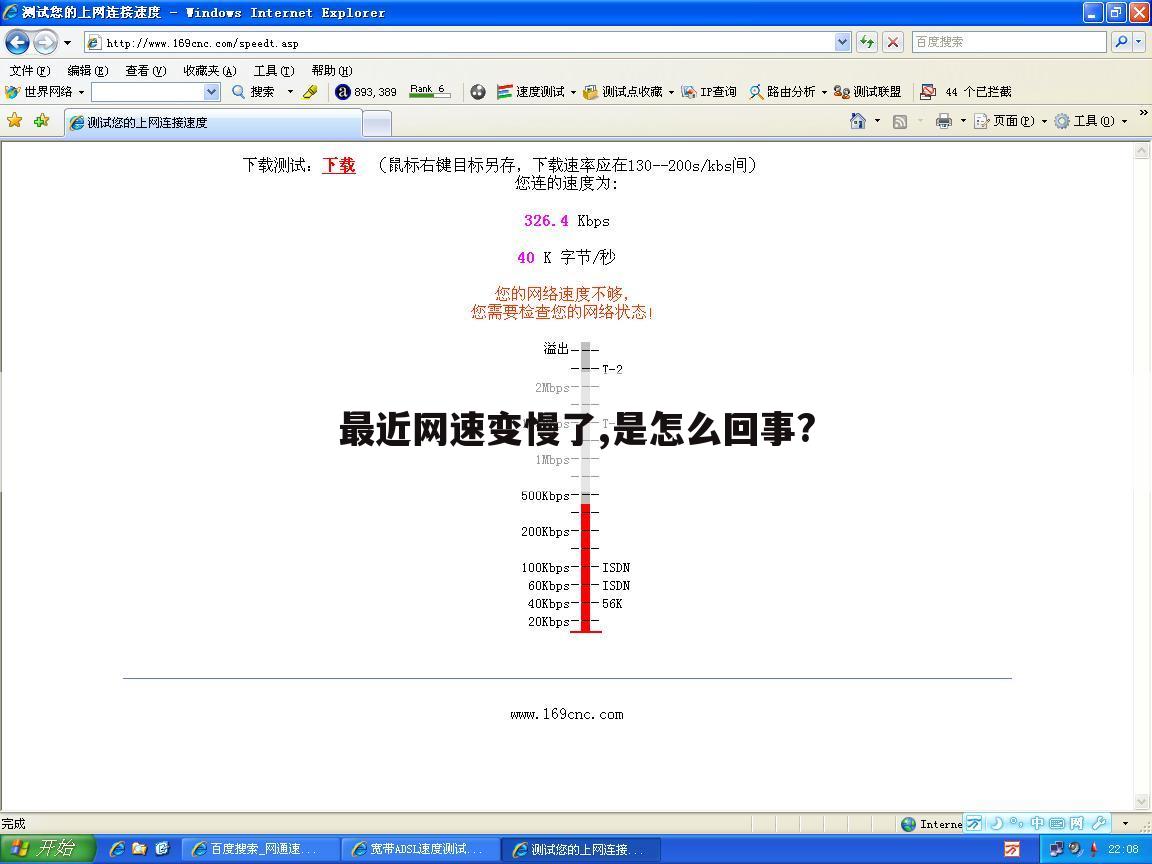Image resolution: width=1152 pixels, height=864 pixels.
Task: Open a new blank tab
Action: tap(377, 123)
